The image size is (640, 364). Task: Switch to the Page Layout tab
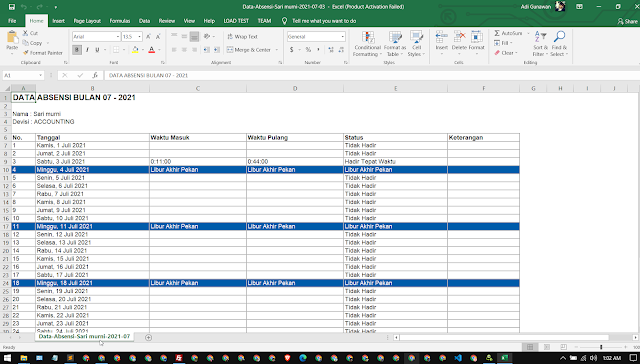coord(87,21)
